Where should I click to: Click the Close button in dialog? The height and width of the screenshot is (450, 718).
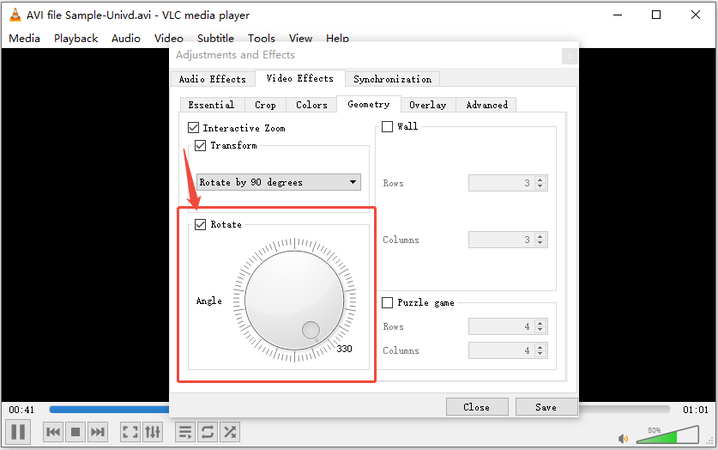click(x=477, y=407)
